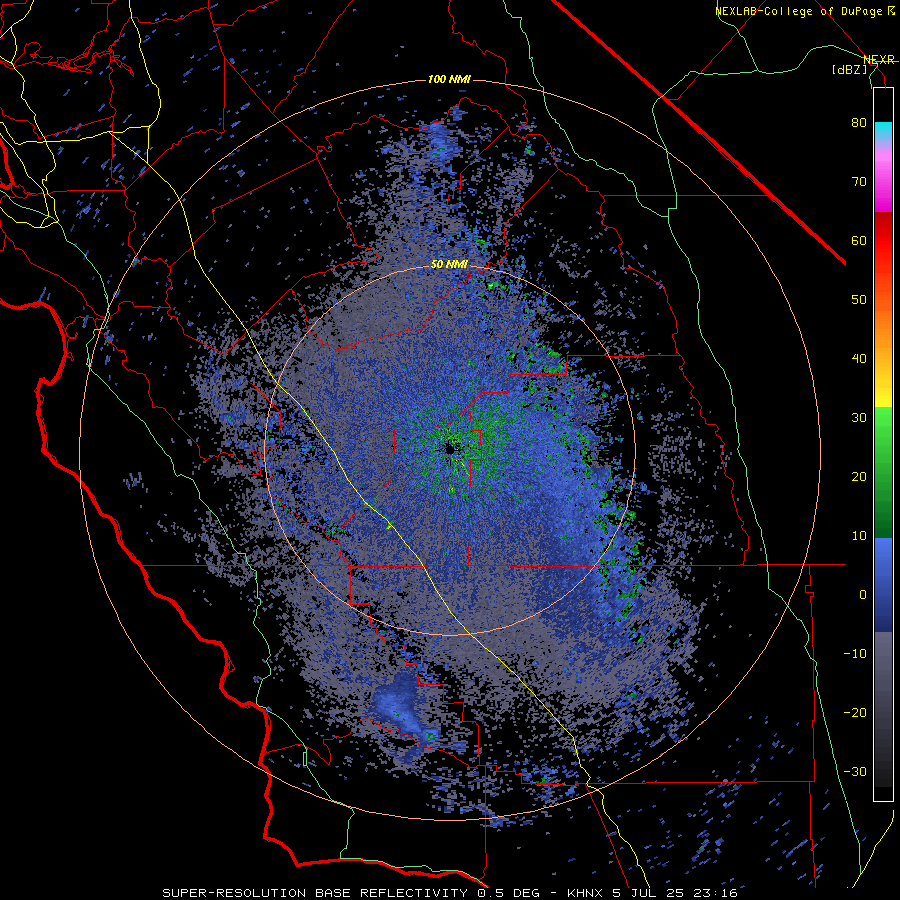The image size is (900, 900).
Task: Click the radar site black center dot
Action: (x=450, y=449)
